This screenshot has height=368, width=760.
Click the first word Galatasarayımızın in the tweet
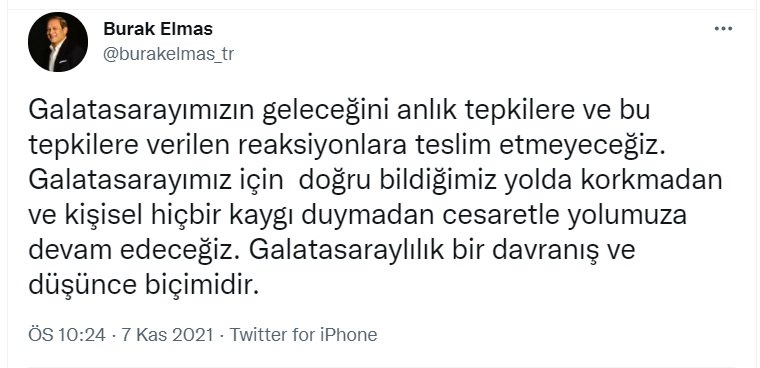[x=142, y=111]
